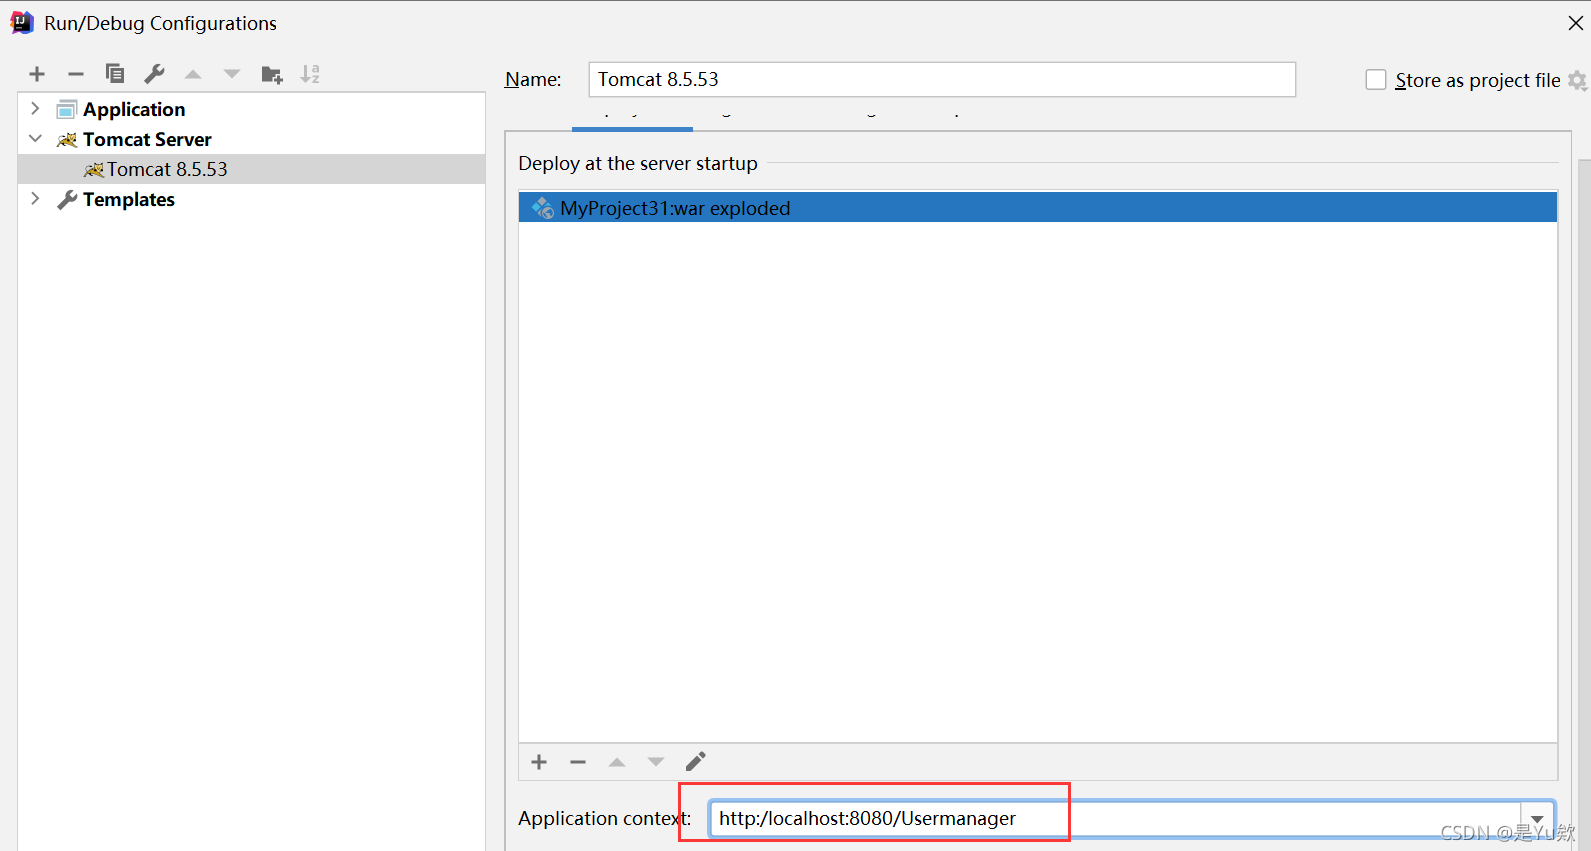
Task: Click the wrench icon beside Templates
Action: pyautogui.click(x=67, y=199)
